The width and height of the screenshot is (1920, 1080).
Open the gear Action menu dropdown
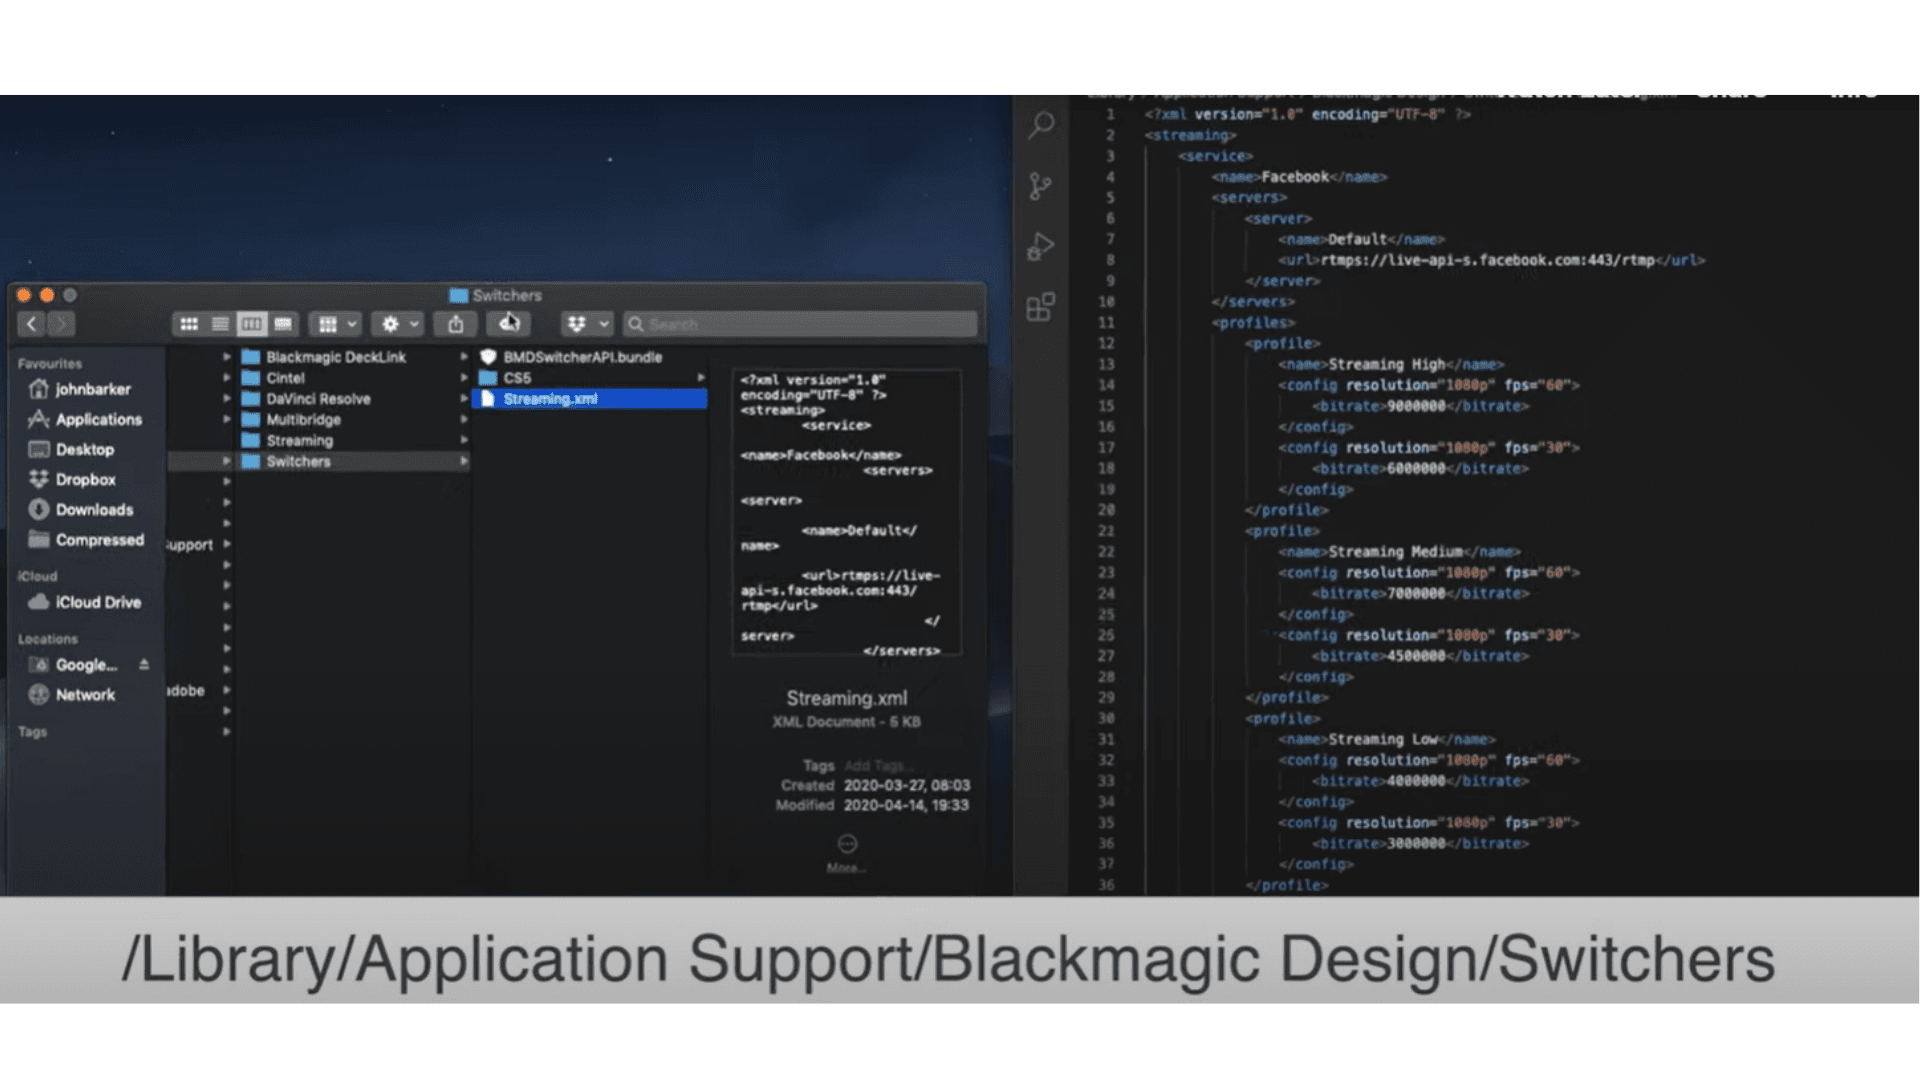(399, 324)
